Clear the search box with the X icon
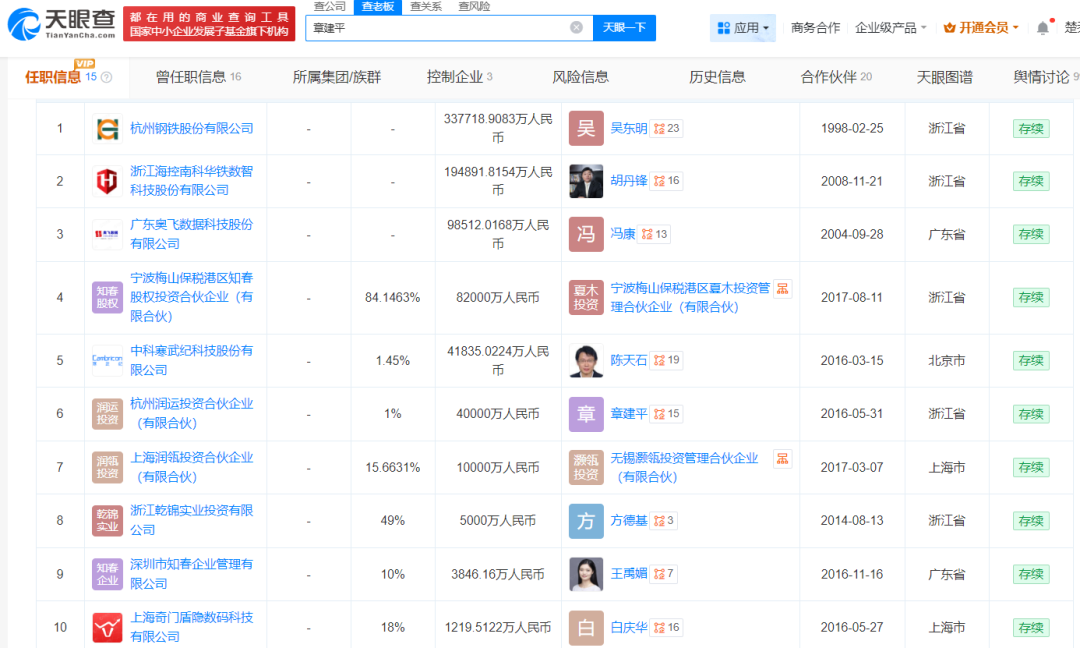This screenshot has height=648, width=1080. (x=577, y=28)
